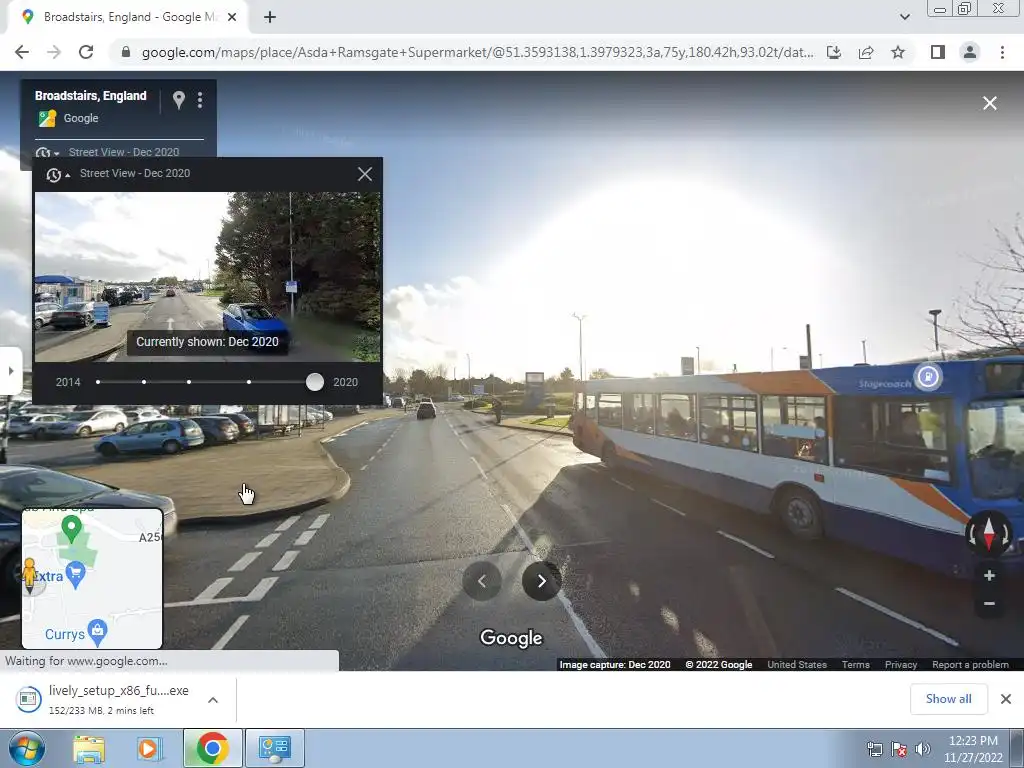
Task: Move to next Street View position
Action: tap(541, 581)
